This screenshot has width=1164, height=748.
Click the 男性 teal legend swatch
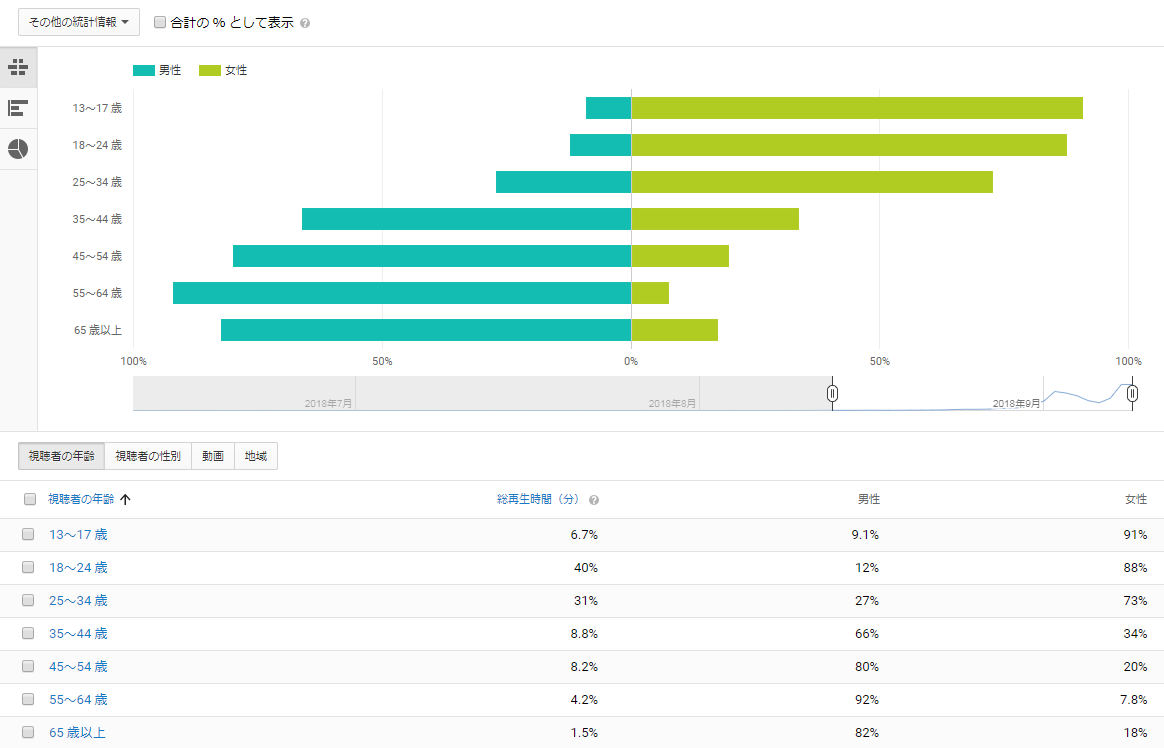click(143, 70)
